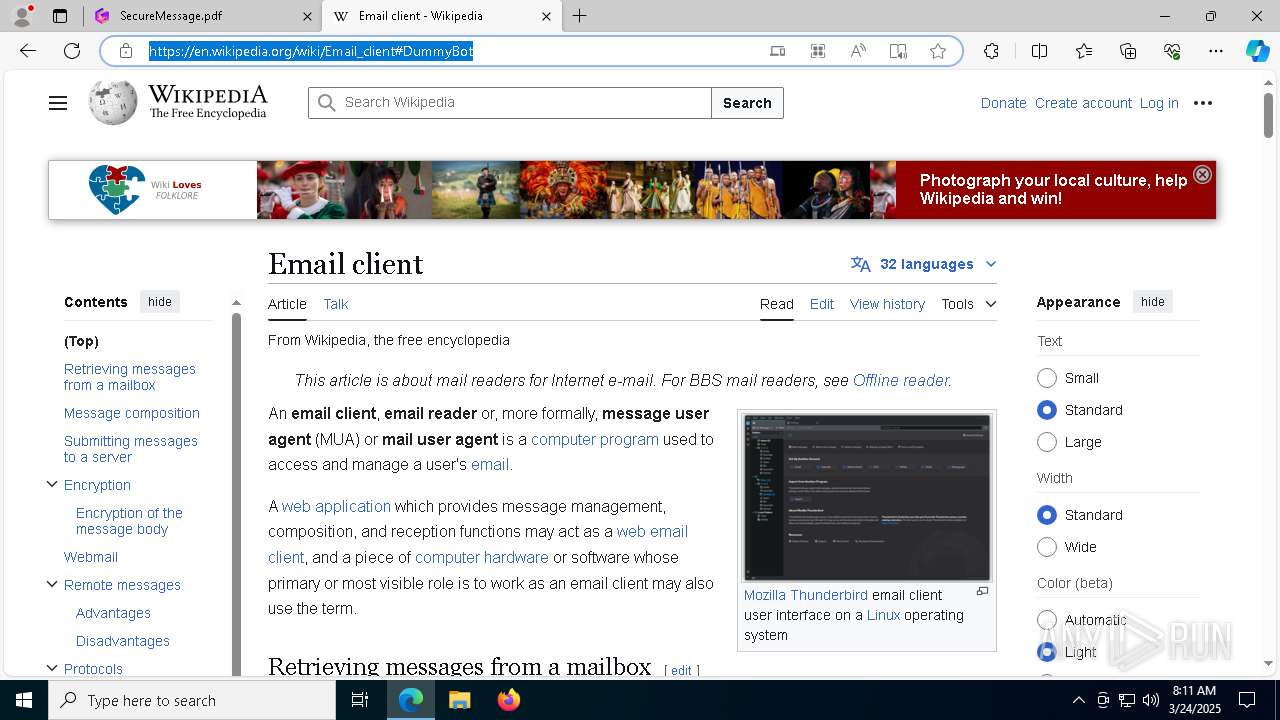Image resolution: width=1280 pixels, height=720 pixels.
Task: View site information via the lock icon
Action: tap(126, 51)
